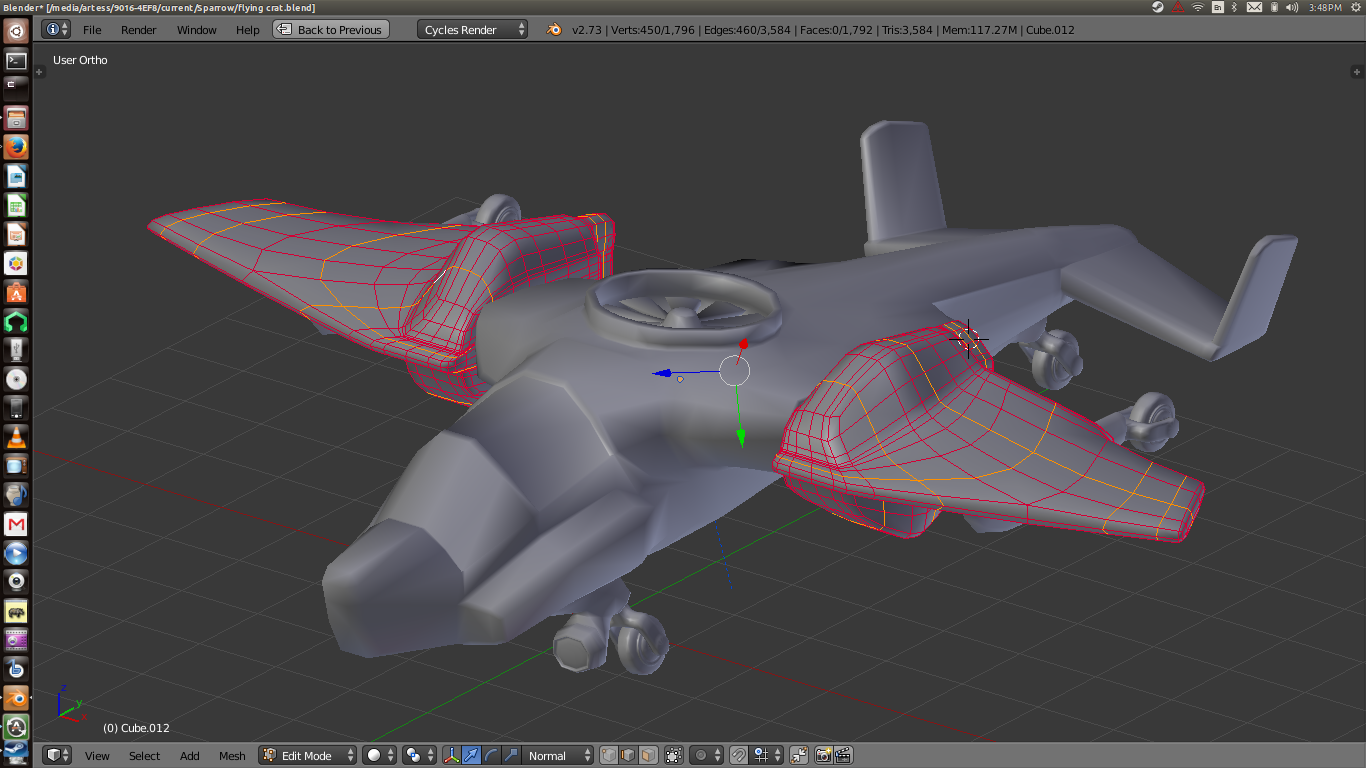Screen dimensions: 1366x768
Task: Open the Normal transform orientation dropdown
Action: (559, 756)
